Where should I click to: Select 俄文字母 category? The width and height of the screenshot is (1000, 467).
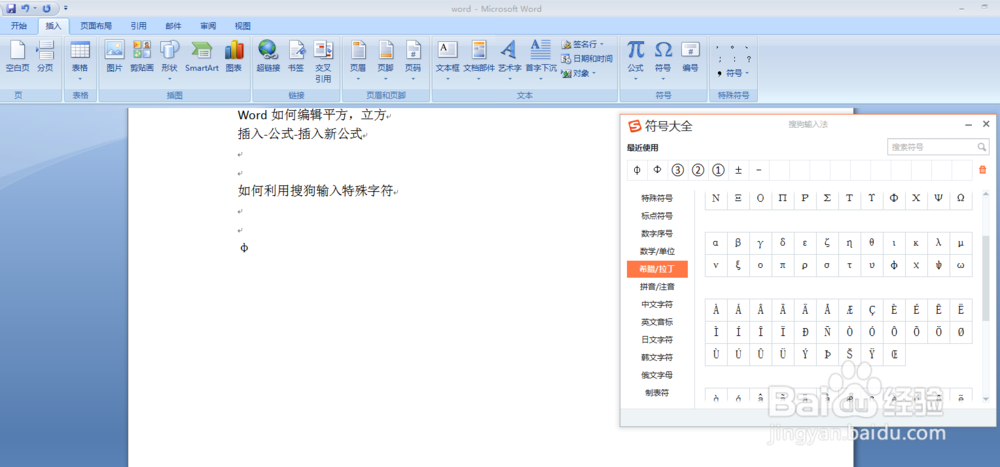click(x=657, y=375)
